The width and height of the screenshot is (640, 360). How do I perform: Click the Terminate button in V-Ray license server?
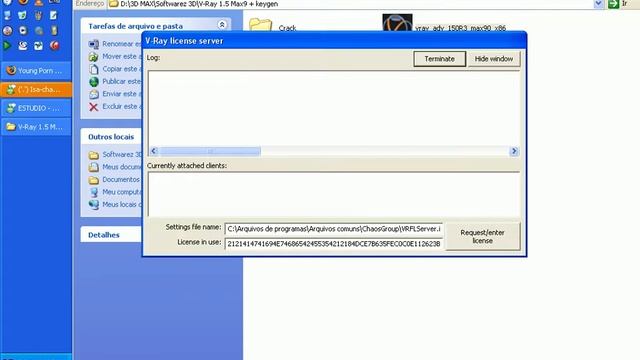point(439,59)
